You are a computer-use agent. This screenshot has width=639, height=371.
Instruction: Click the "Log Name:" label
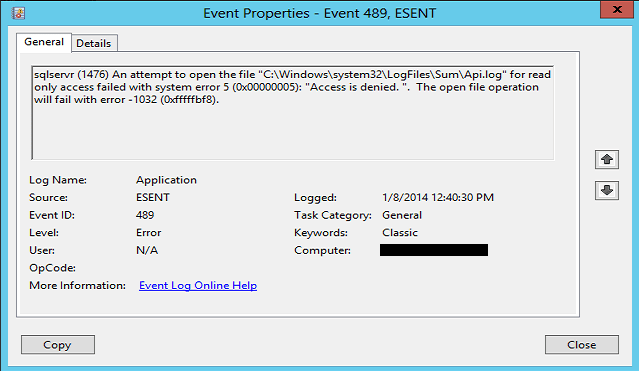[x=58, y=180]
